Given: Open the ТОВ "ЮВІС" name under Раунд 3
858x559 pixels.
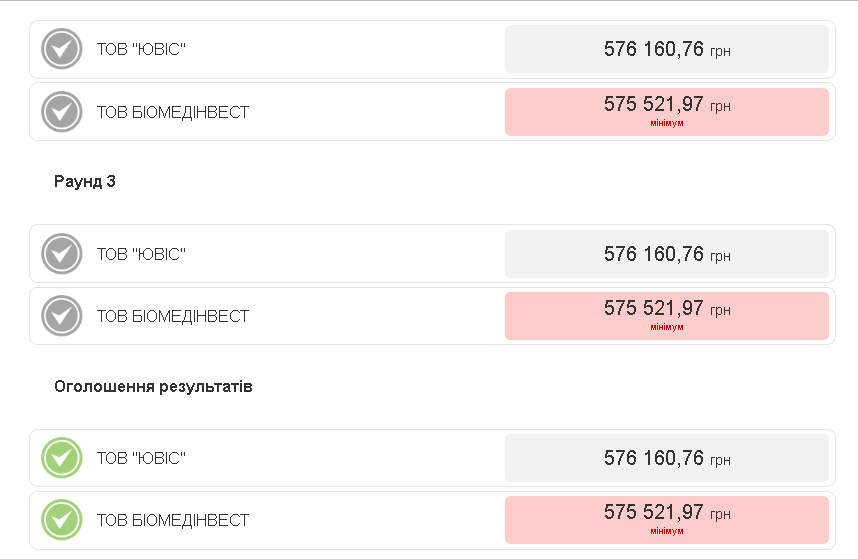Looking at the screenshot, I should (x=141, y=254).
